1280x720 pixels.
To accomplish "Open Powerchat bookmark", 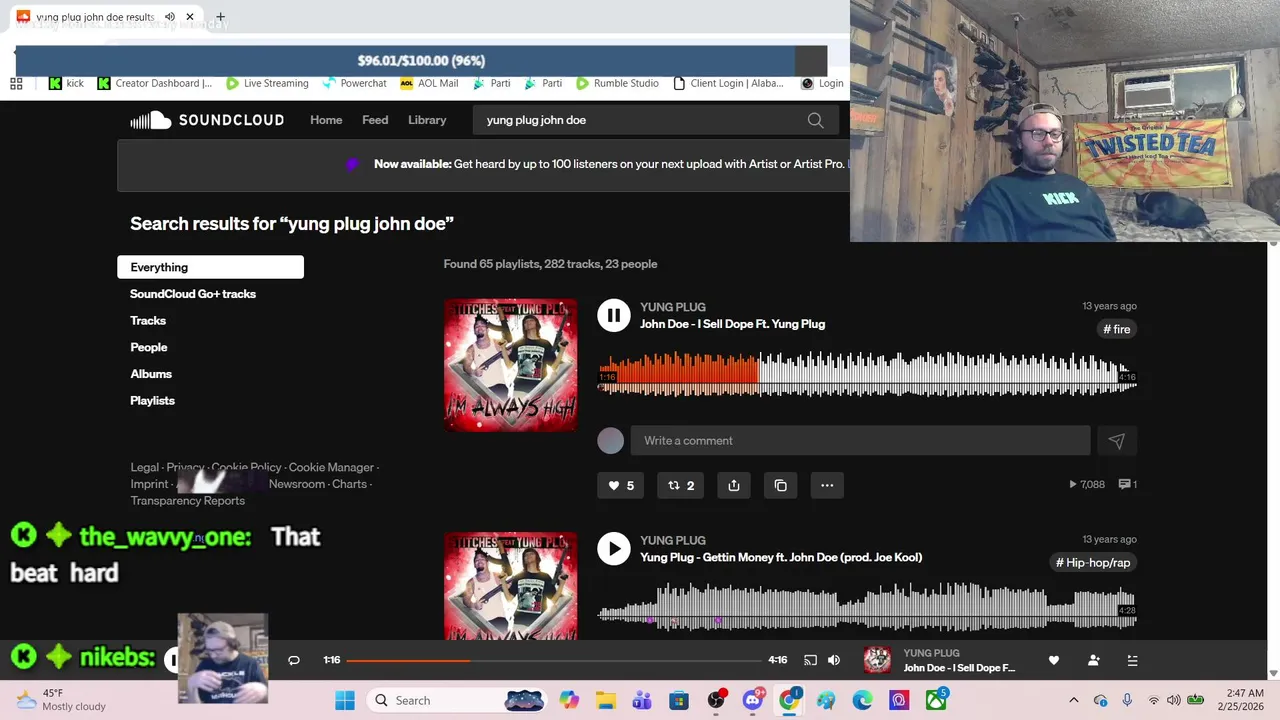I will 354,83.
